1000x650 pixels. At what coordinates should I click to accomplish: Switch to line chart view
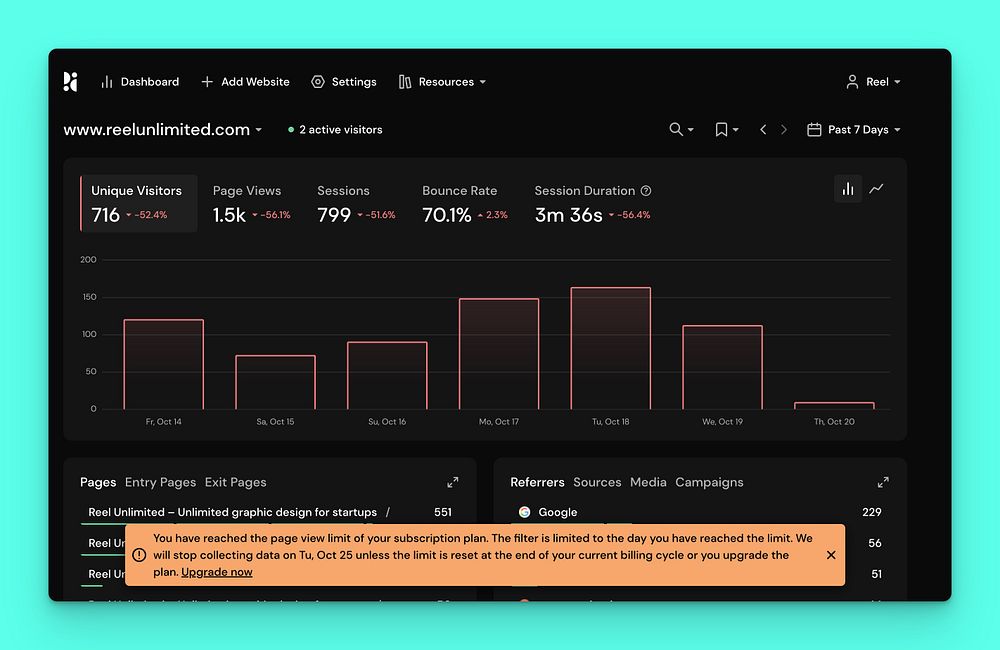coord(877,189)
